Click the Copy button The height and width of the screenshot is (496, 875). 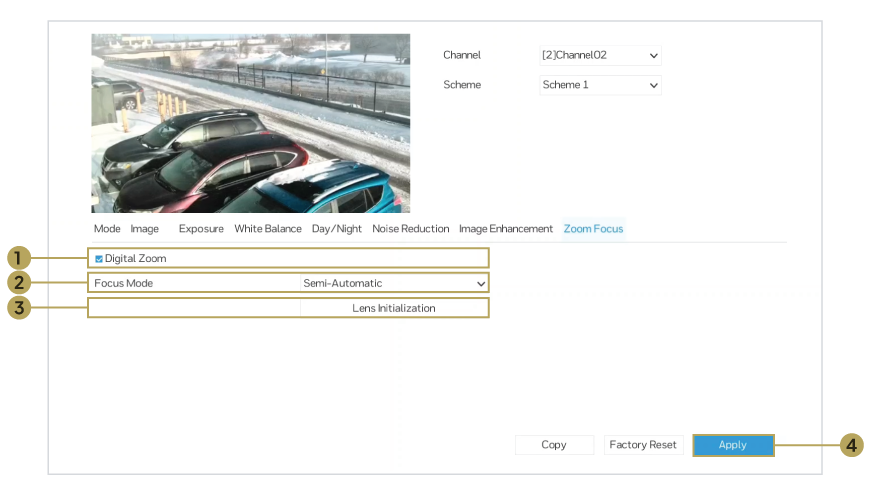(x=554, y=445)
